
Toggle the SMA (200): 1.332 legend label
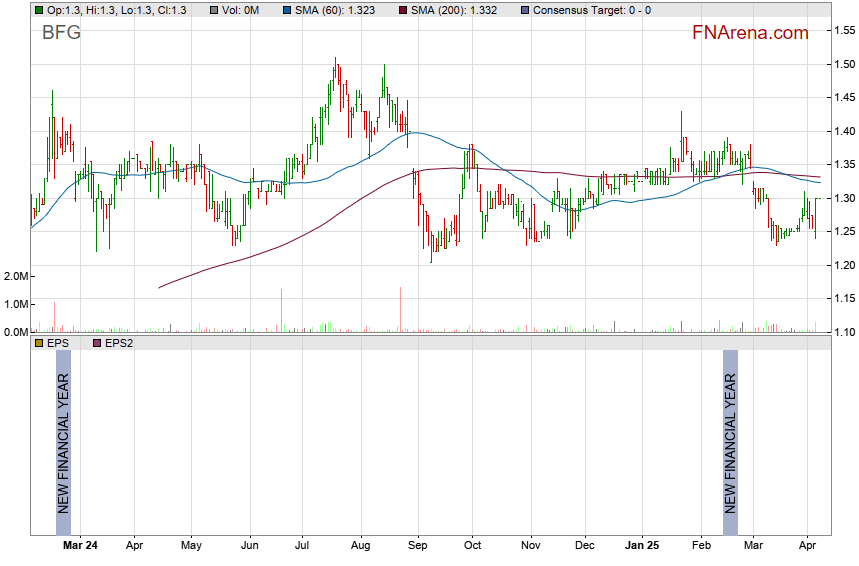click(x=459, y=10)
